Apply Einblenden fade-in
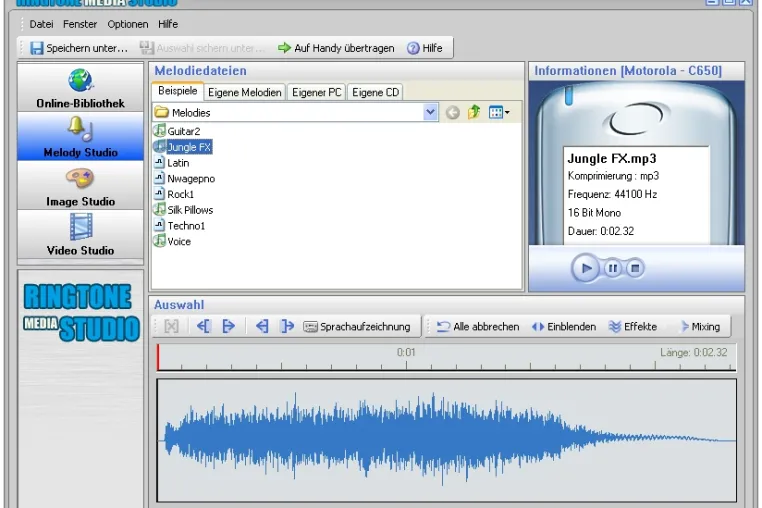This screenshot has height=508, width=762. click(x=564, y=327)
